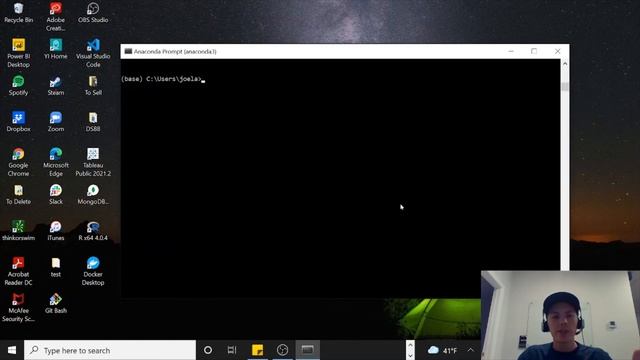Click the YI Home desktop icon
Viewport: 640px width, 360px height.
[x=56, y=49]
